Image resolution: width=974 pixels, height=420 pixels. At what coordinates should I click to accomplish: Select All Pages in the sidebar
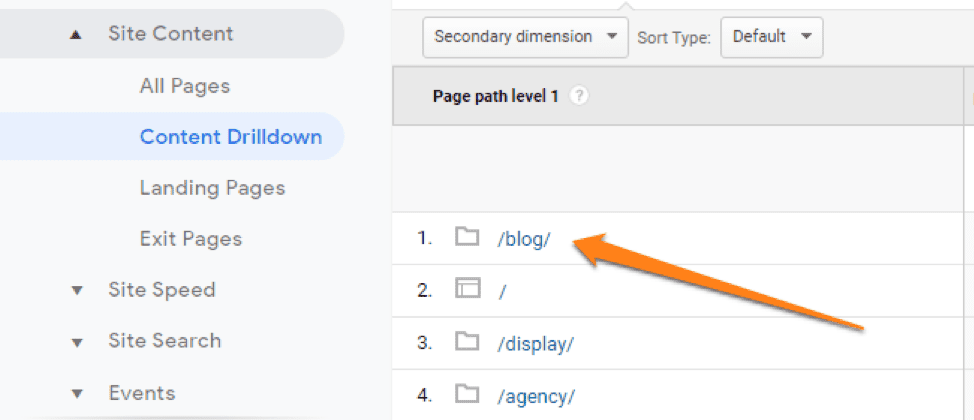[185, 86]
